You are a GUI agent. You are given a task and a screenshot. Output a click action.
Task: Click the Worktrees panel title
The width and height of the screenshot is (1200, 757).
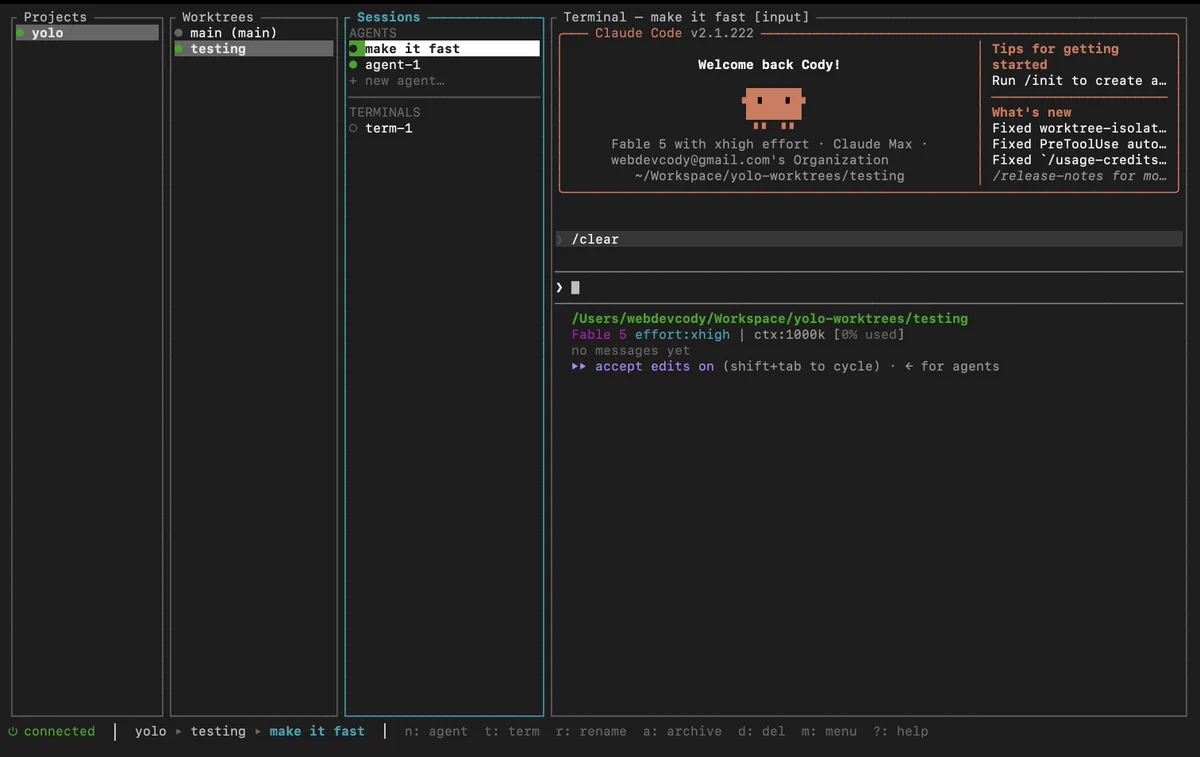[x=218, y=17]
